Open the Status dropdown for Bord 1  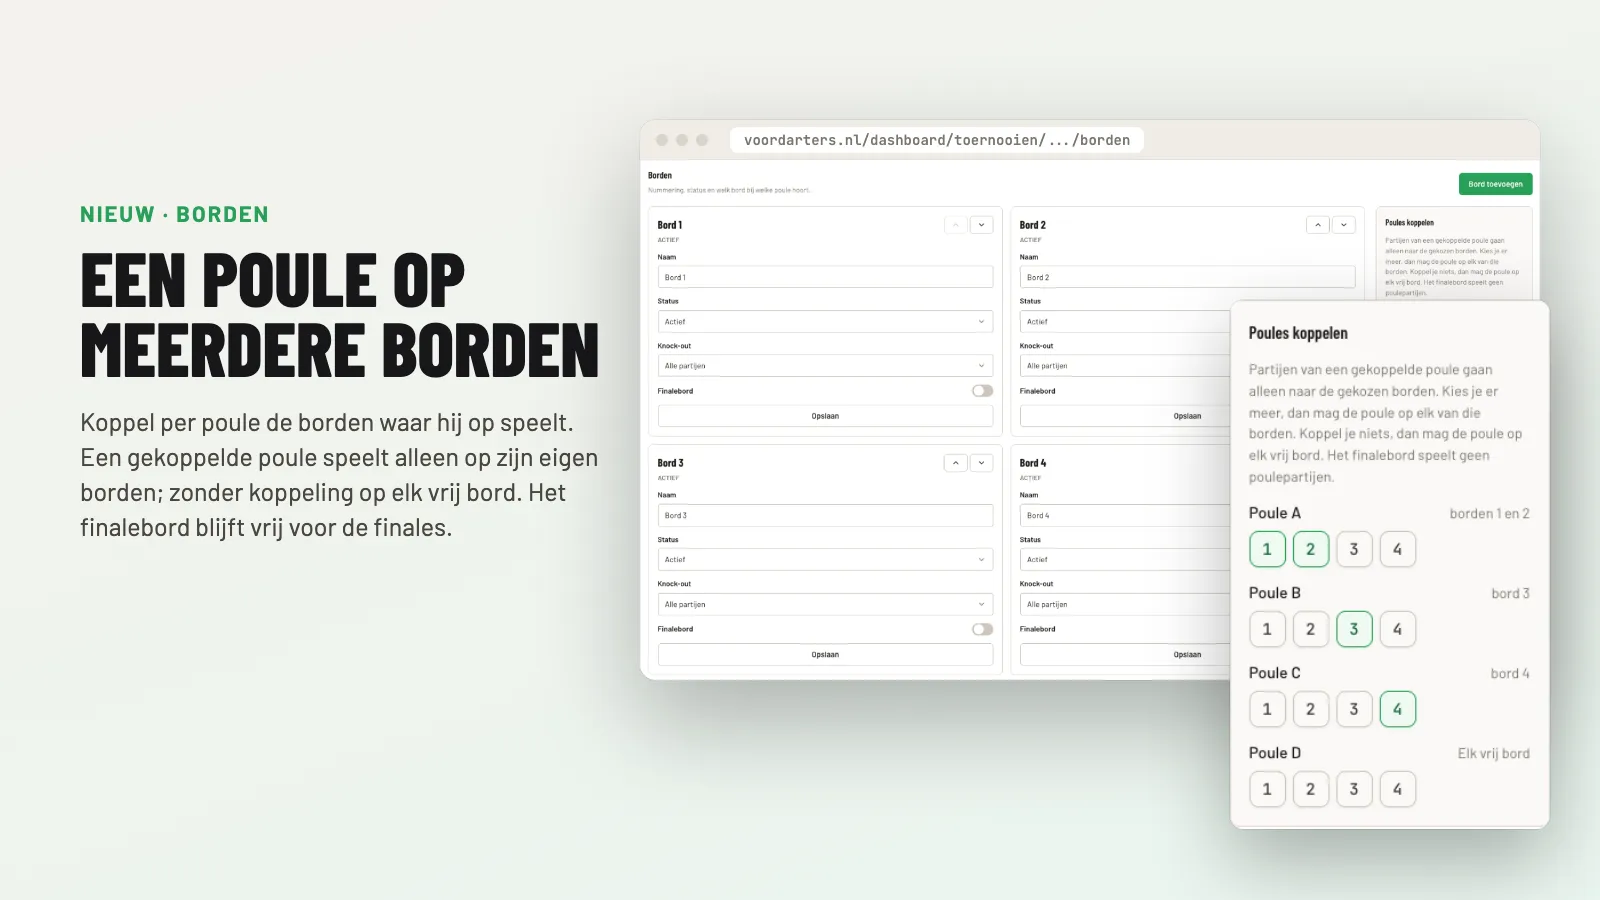coord(825,322)
